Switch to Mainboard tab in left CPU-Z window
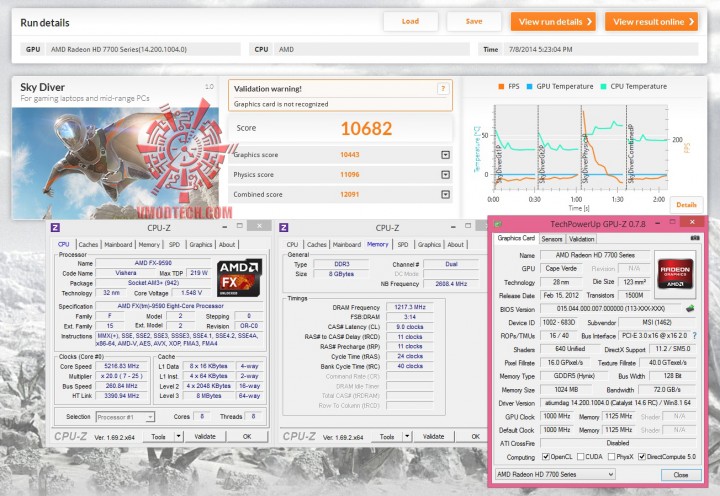 tap(118, 244)
